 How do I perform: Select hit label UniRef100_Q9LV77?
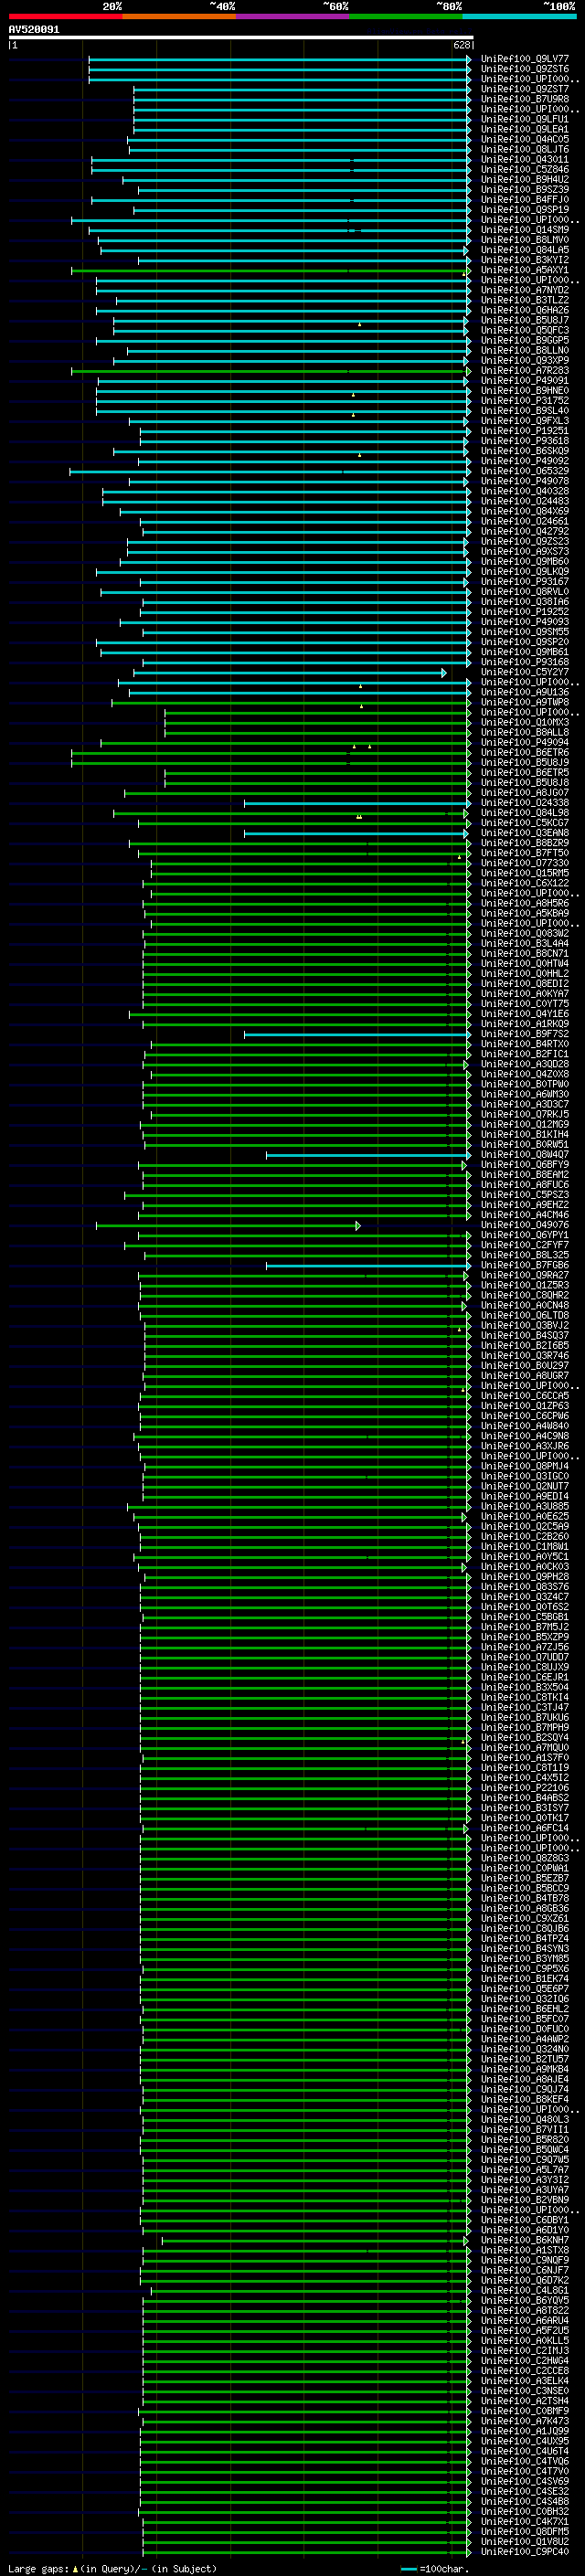point(525,59)
